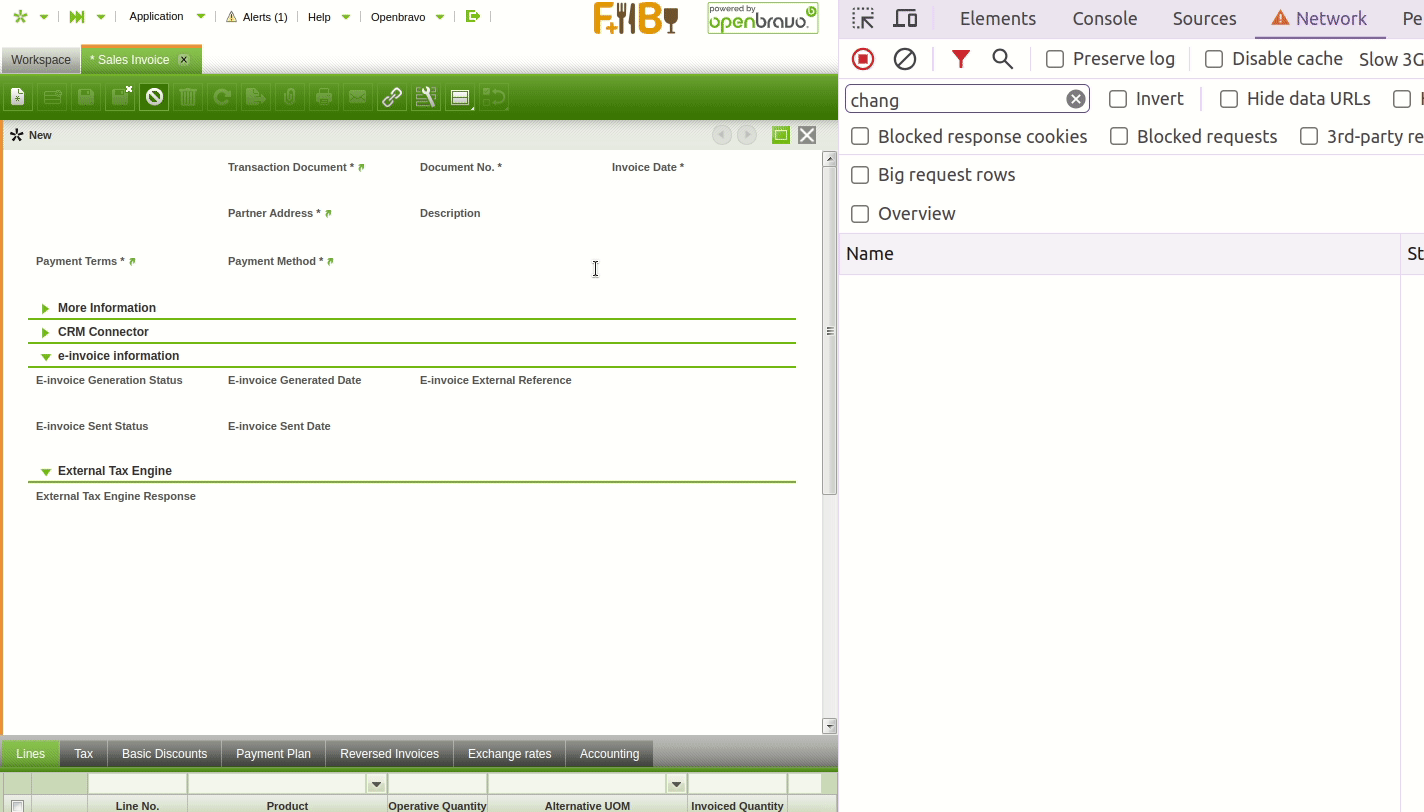The width and height of the screenshot is (1424, 812).
Task: Click the chain link toolbar icon
Action: [392, 97]
